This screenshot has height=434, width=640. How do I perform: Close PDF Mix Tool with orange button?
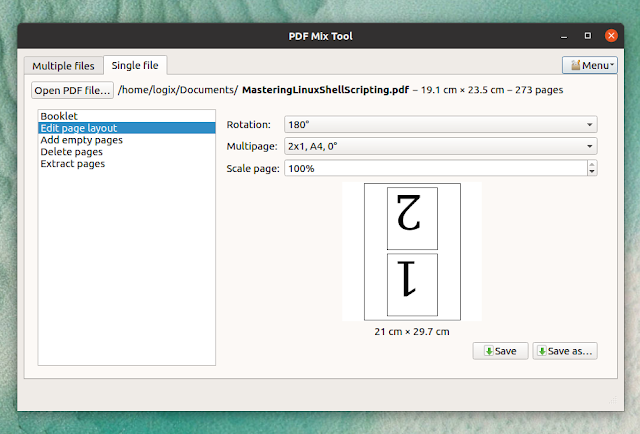[x=611, y=36]
